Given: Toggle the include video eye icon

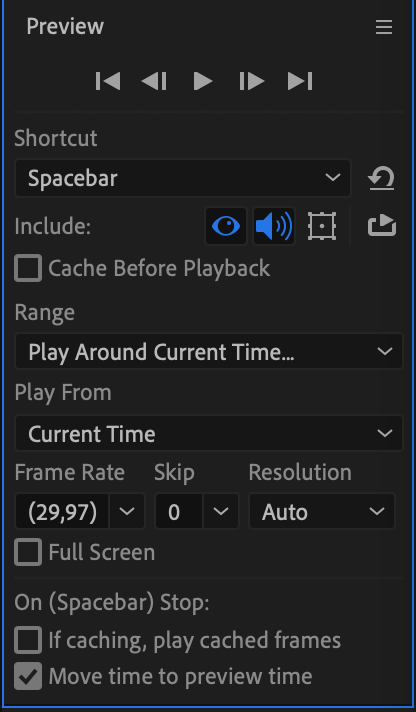Looking at the screenshot, I should (226, 226).
